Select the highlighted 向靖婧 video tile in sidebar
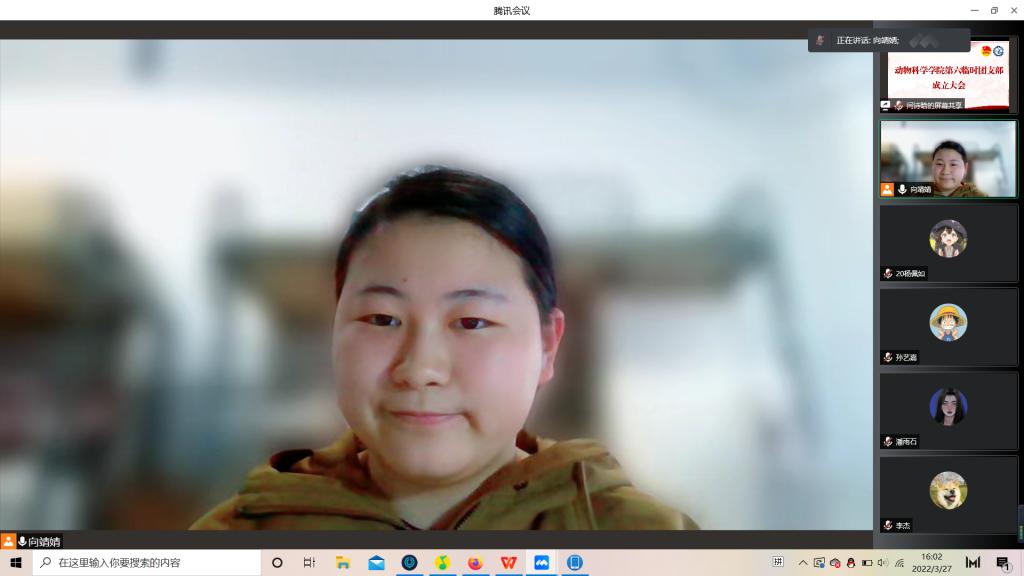 tap(948, 158)
